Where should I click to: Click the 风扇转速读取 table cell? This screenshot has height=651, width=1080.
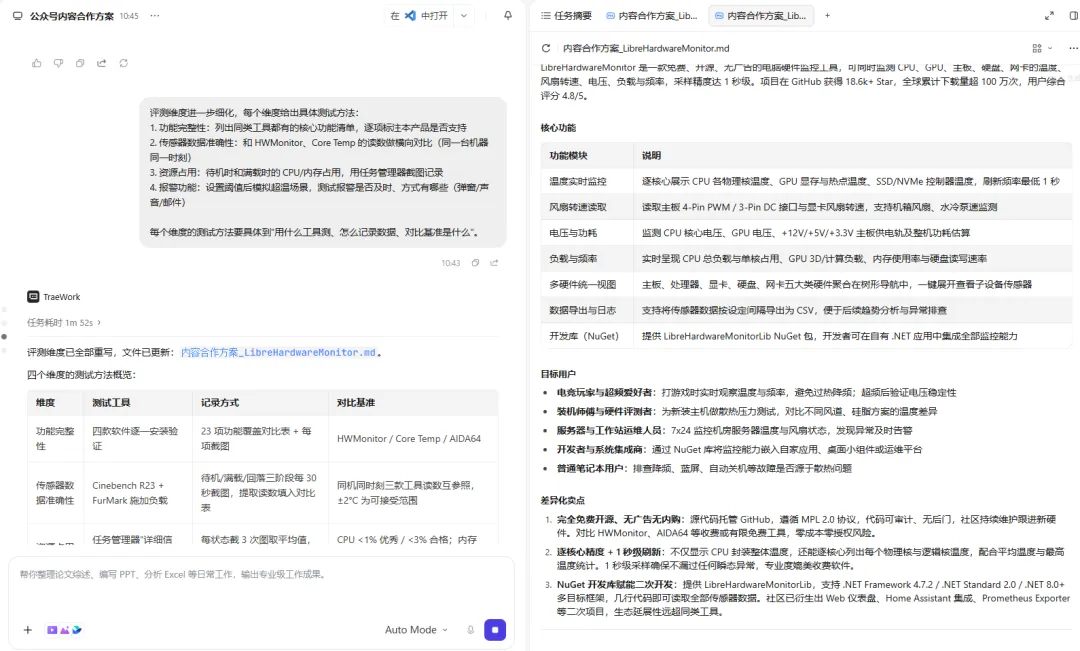[587, 207]
